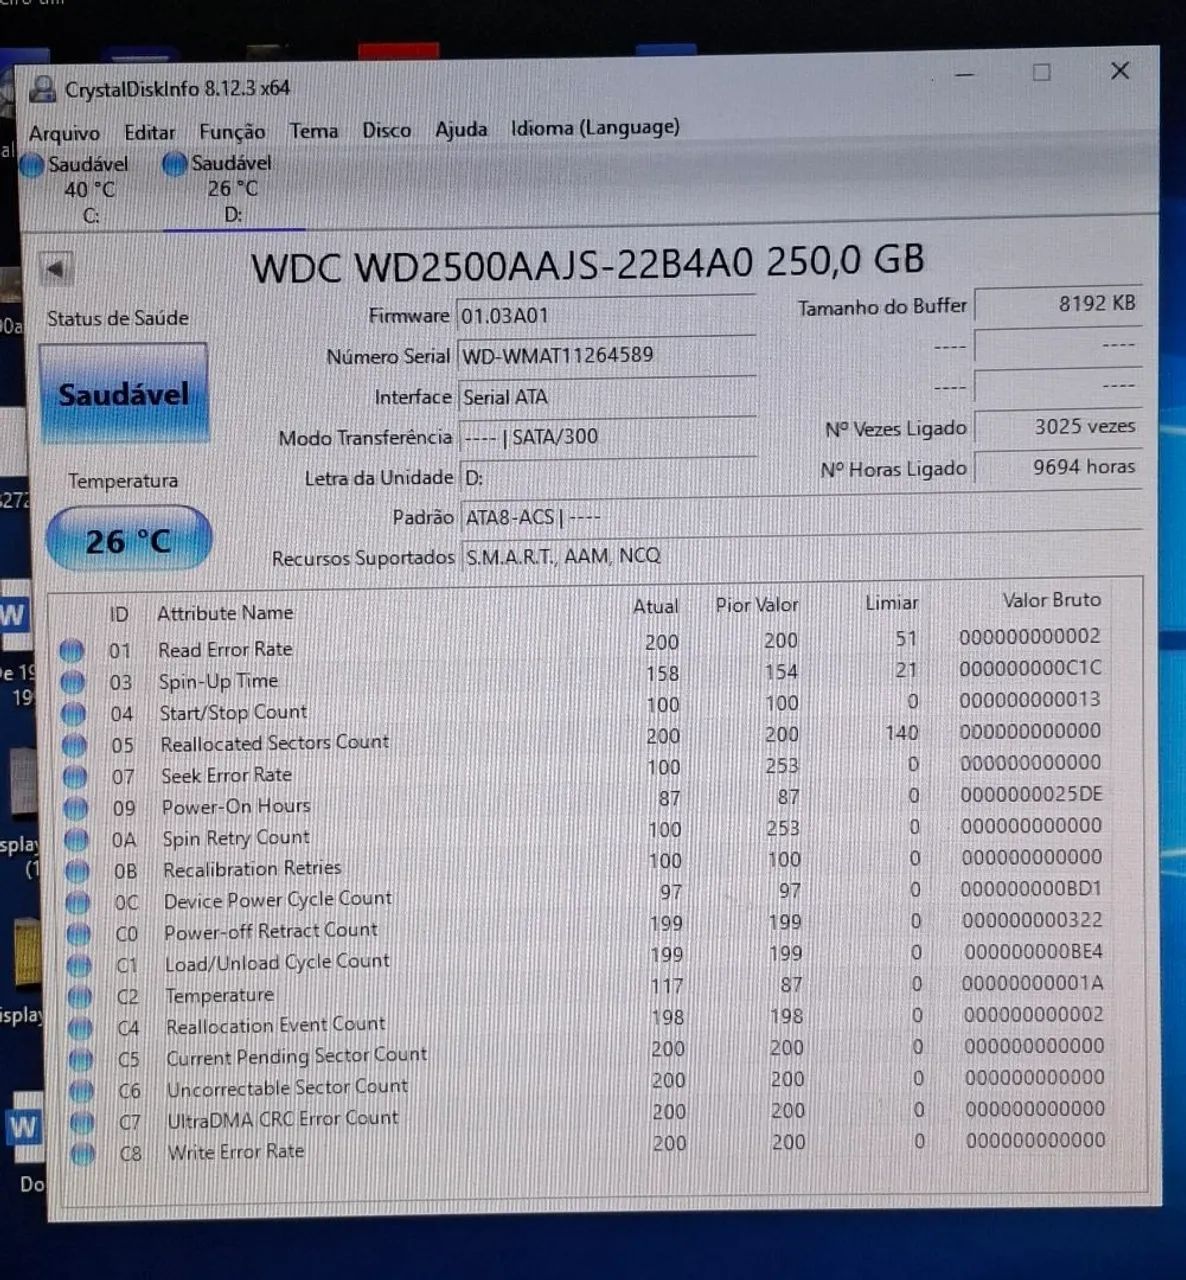The height and width of the screenshot is (1280, 1186).
Task: Click raw value 000000000C1C of Spin-Up Time
Action: (1030, 667)
